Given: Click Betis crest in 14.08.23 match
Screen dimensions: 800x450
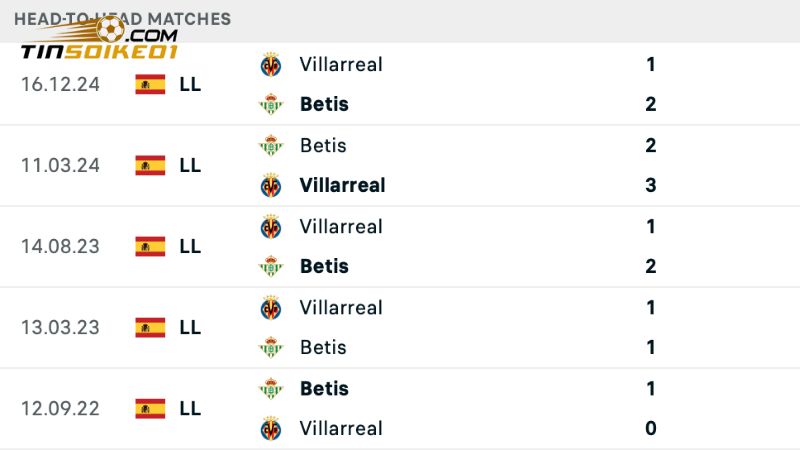Looking at the screenshot, I should coord(270,267).
